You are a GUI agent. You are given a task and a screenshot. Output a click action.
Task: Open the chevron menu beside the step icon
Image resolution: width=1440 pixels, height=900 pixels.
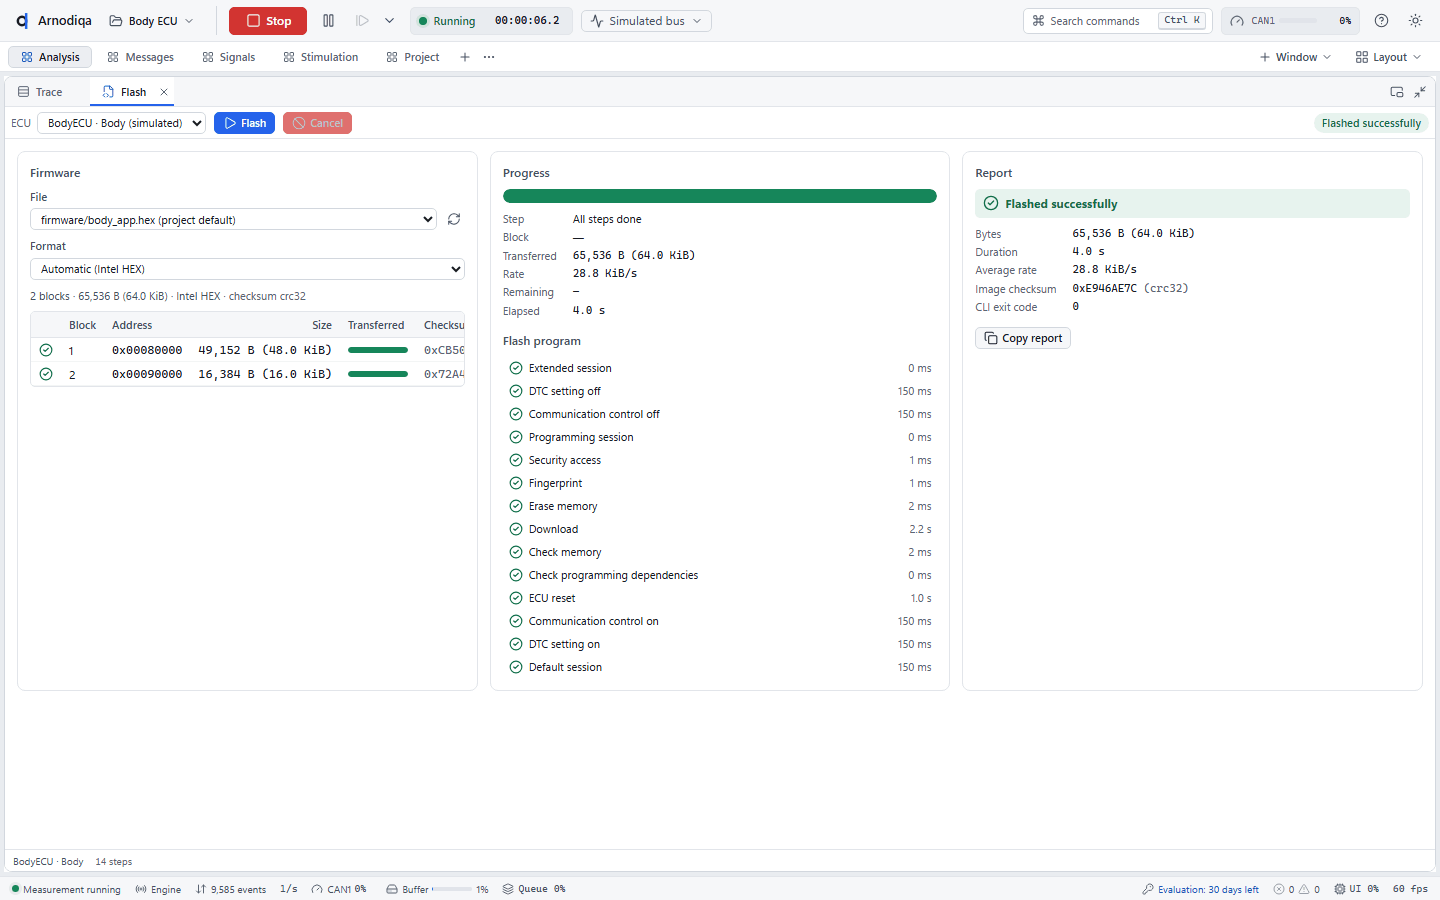pos(389,21)
